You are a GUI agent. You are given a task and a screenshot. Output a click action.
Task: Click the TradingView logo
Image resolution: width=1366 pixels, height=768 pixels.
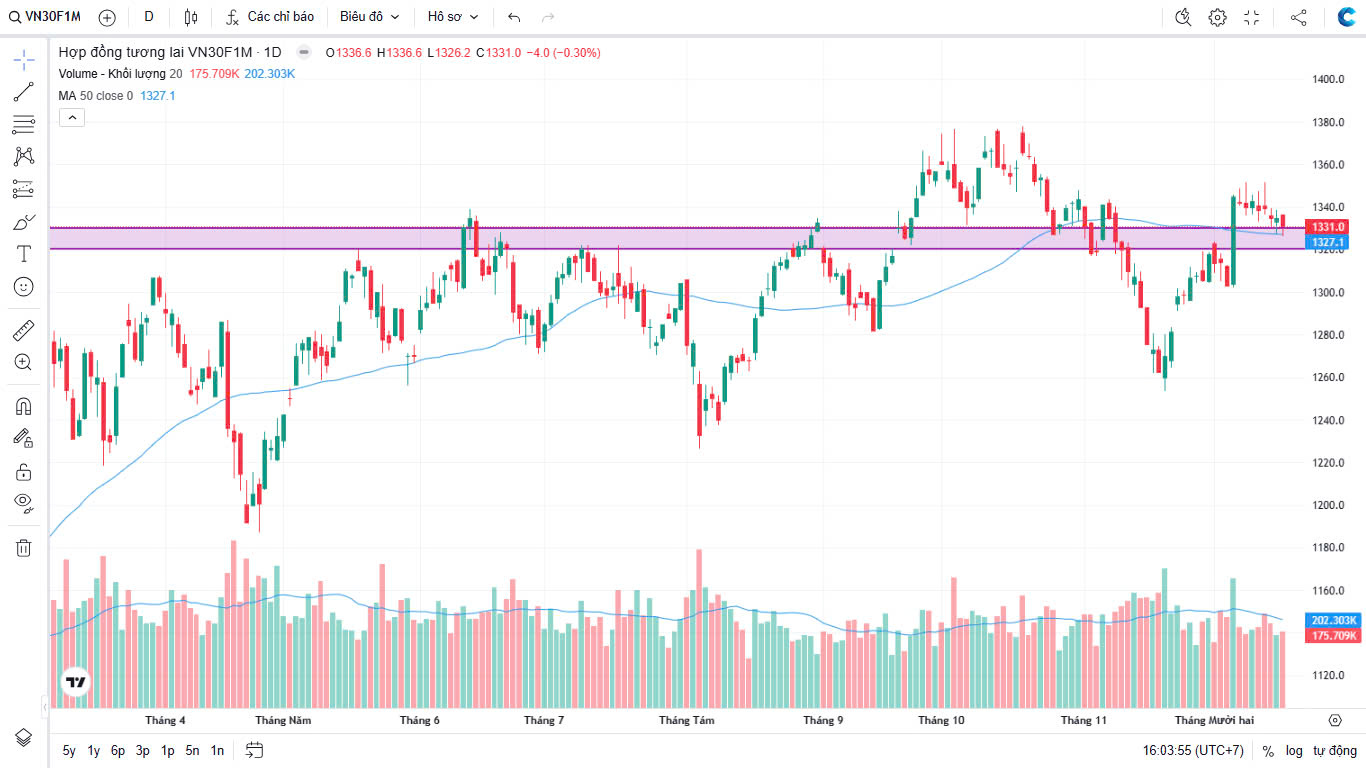[x=75, y=683]
